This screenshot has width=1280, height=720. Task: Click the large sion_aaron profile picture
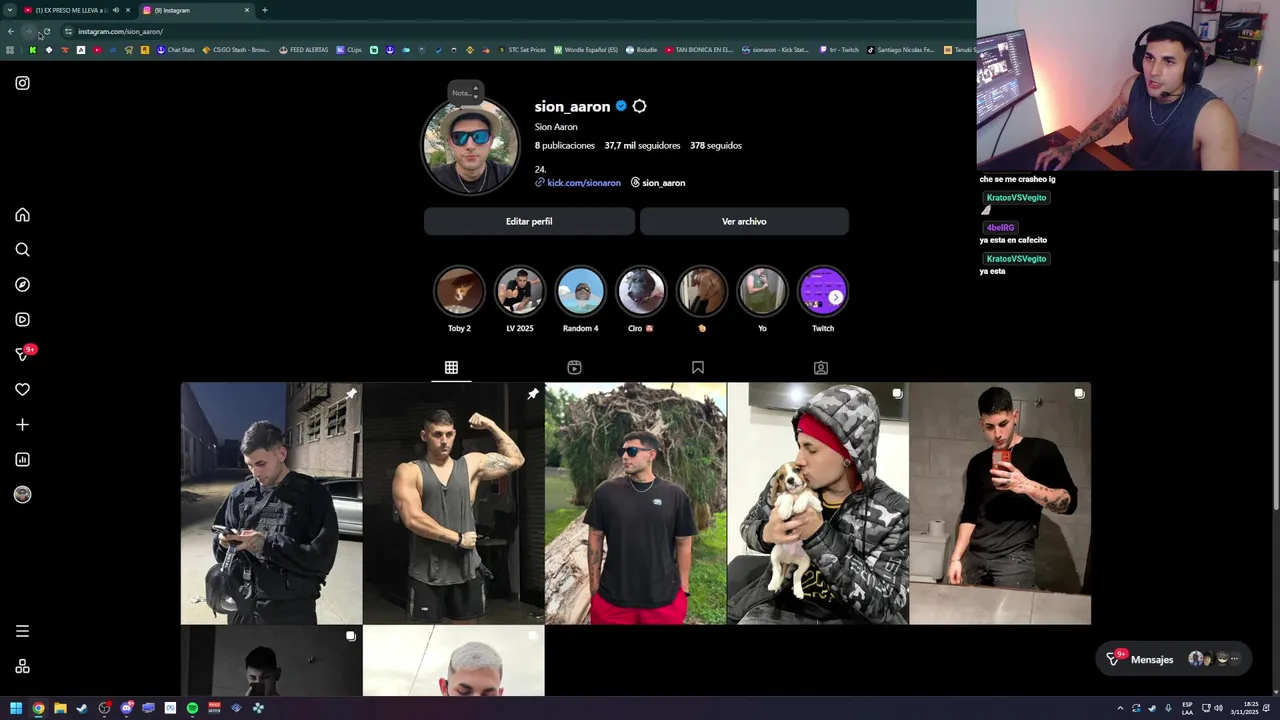coord(470,147)
